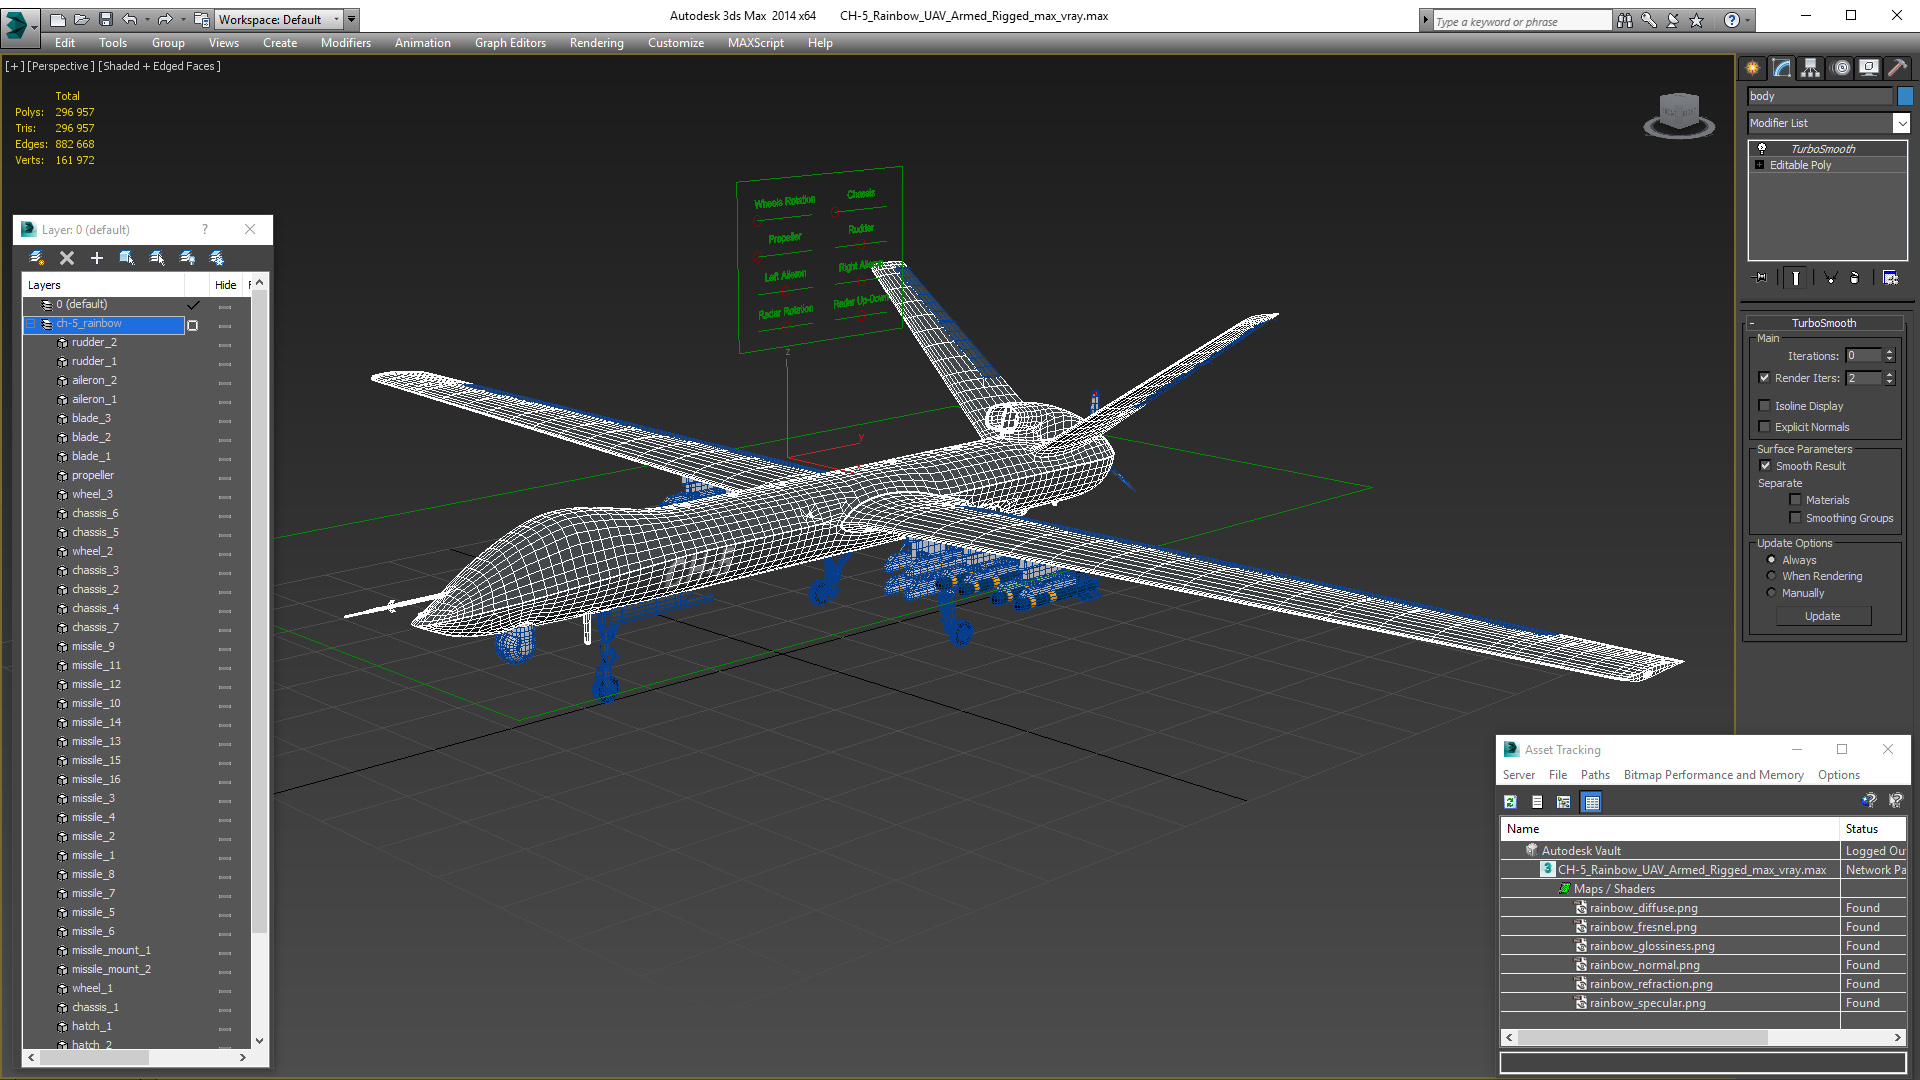
Task: Open the Create command panel tab
Action: click(x=1752, y=68)
